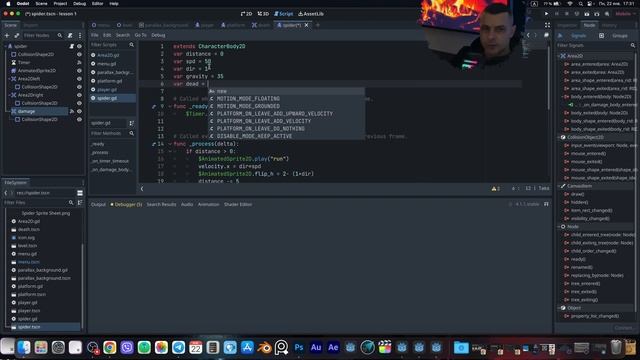Switch to the 3D workspace

coord(263,14)
